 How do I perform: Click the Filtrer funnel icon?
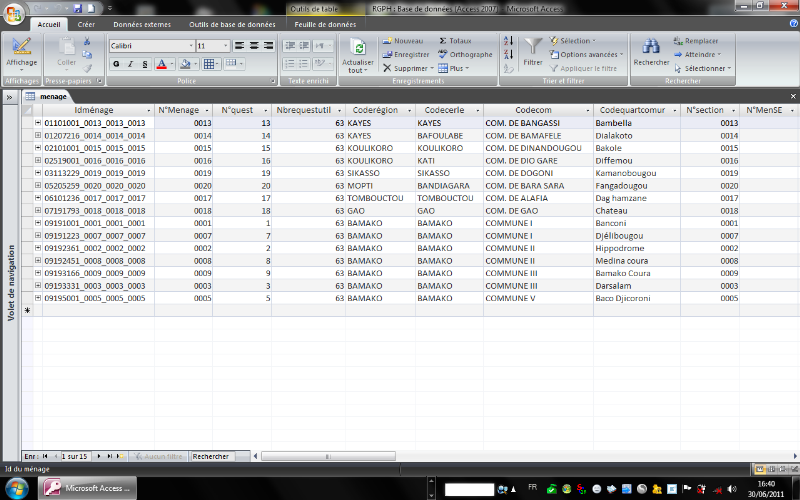point(533,49)
